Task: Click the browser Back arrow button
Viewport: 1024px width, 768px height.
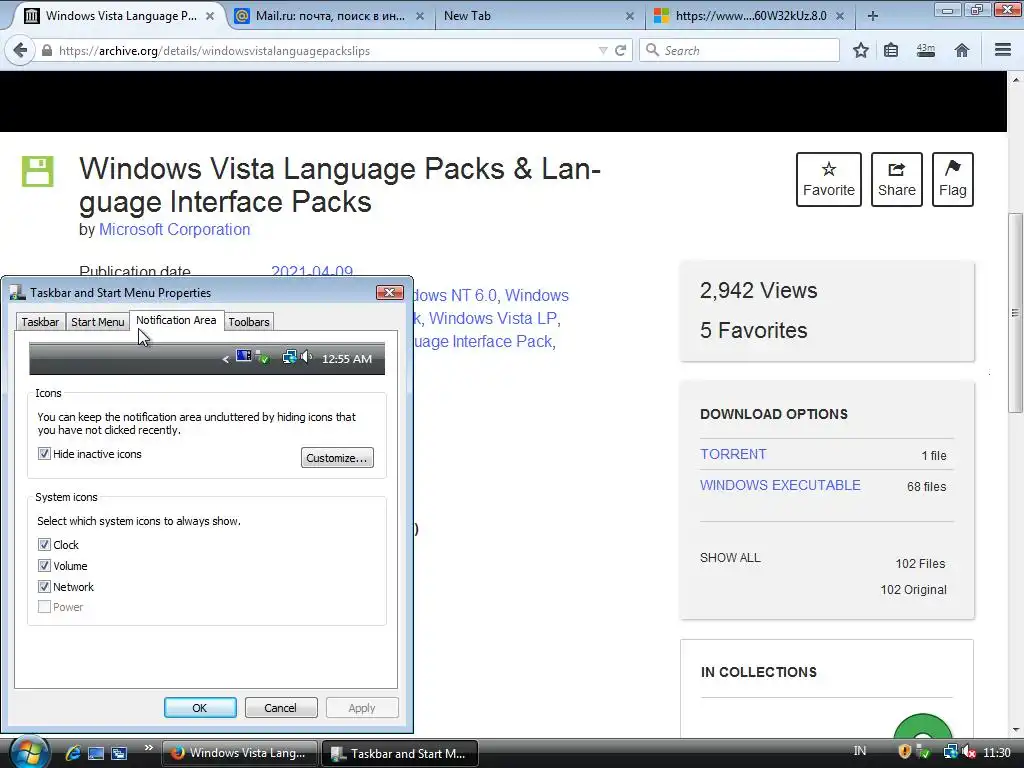Action: [20, 50]
